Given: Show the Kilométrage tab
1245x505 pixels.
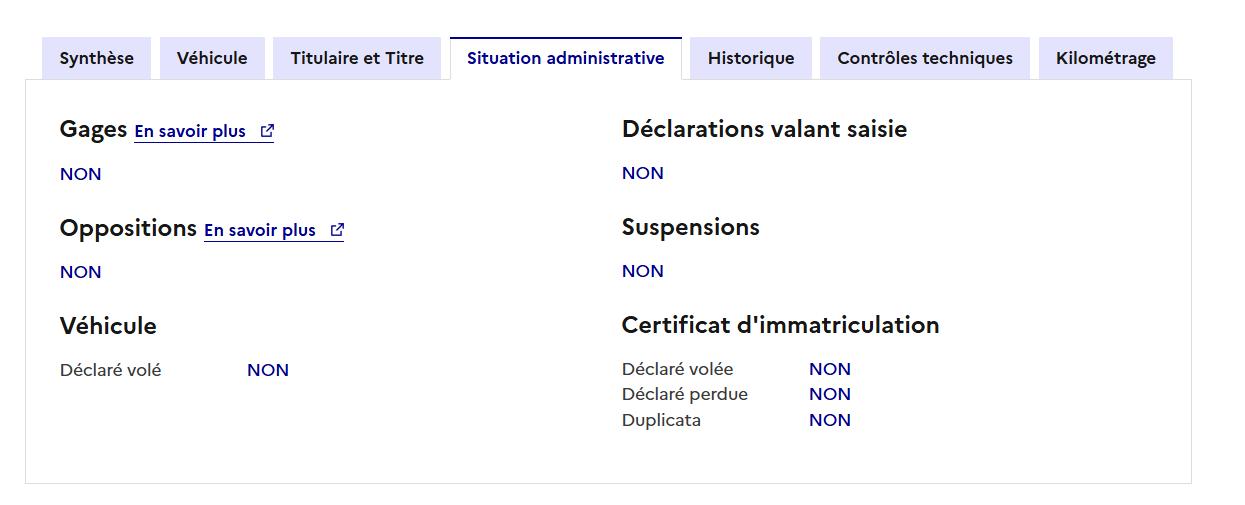Looking at the screenshot, I should coord(1106,58).
